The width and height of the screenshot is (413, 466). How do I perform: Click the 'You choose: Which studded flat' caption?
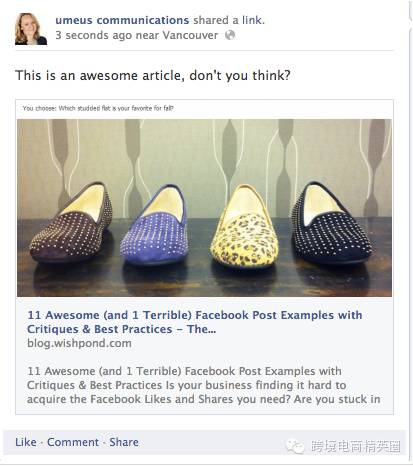[x=98, y=108]
